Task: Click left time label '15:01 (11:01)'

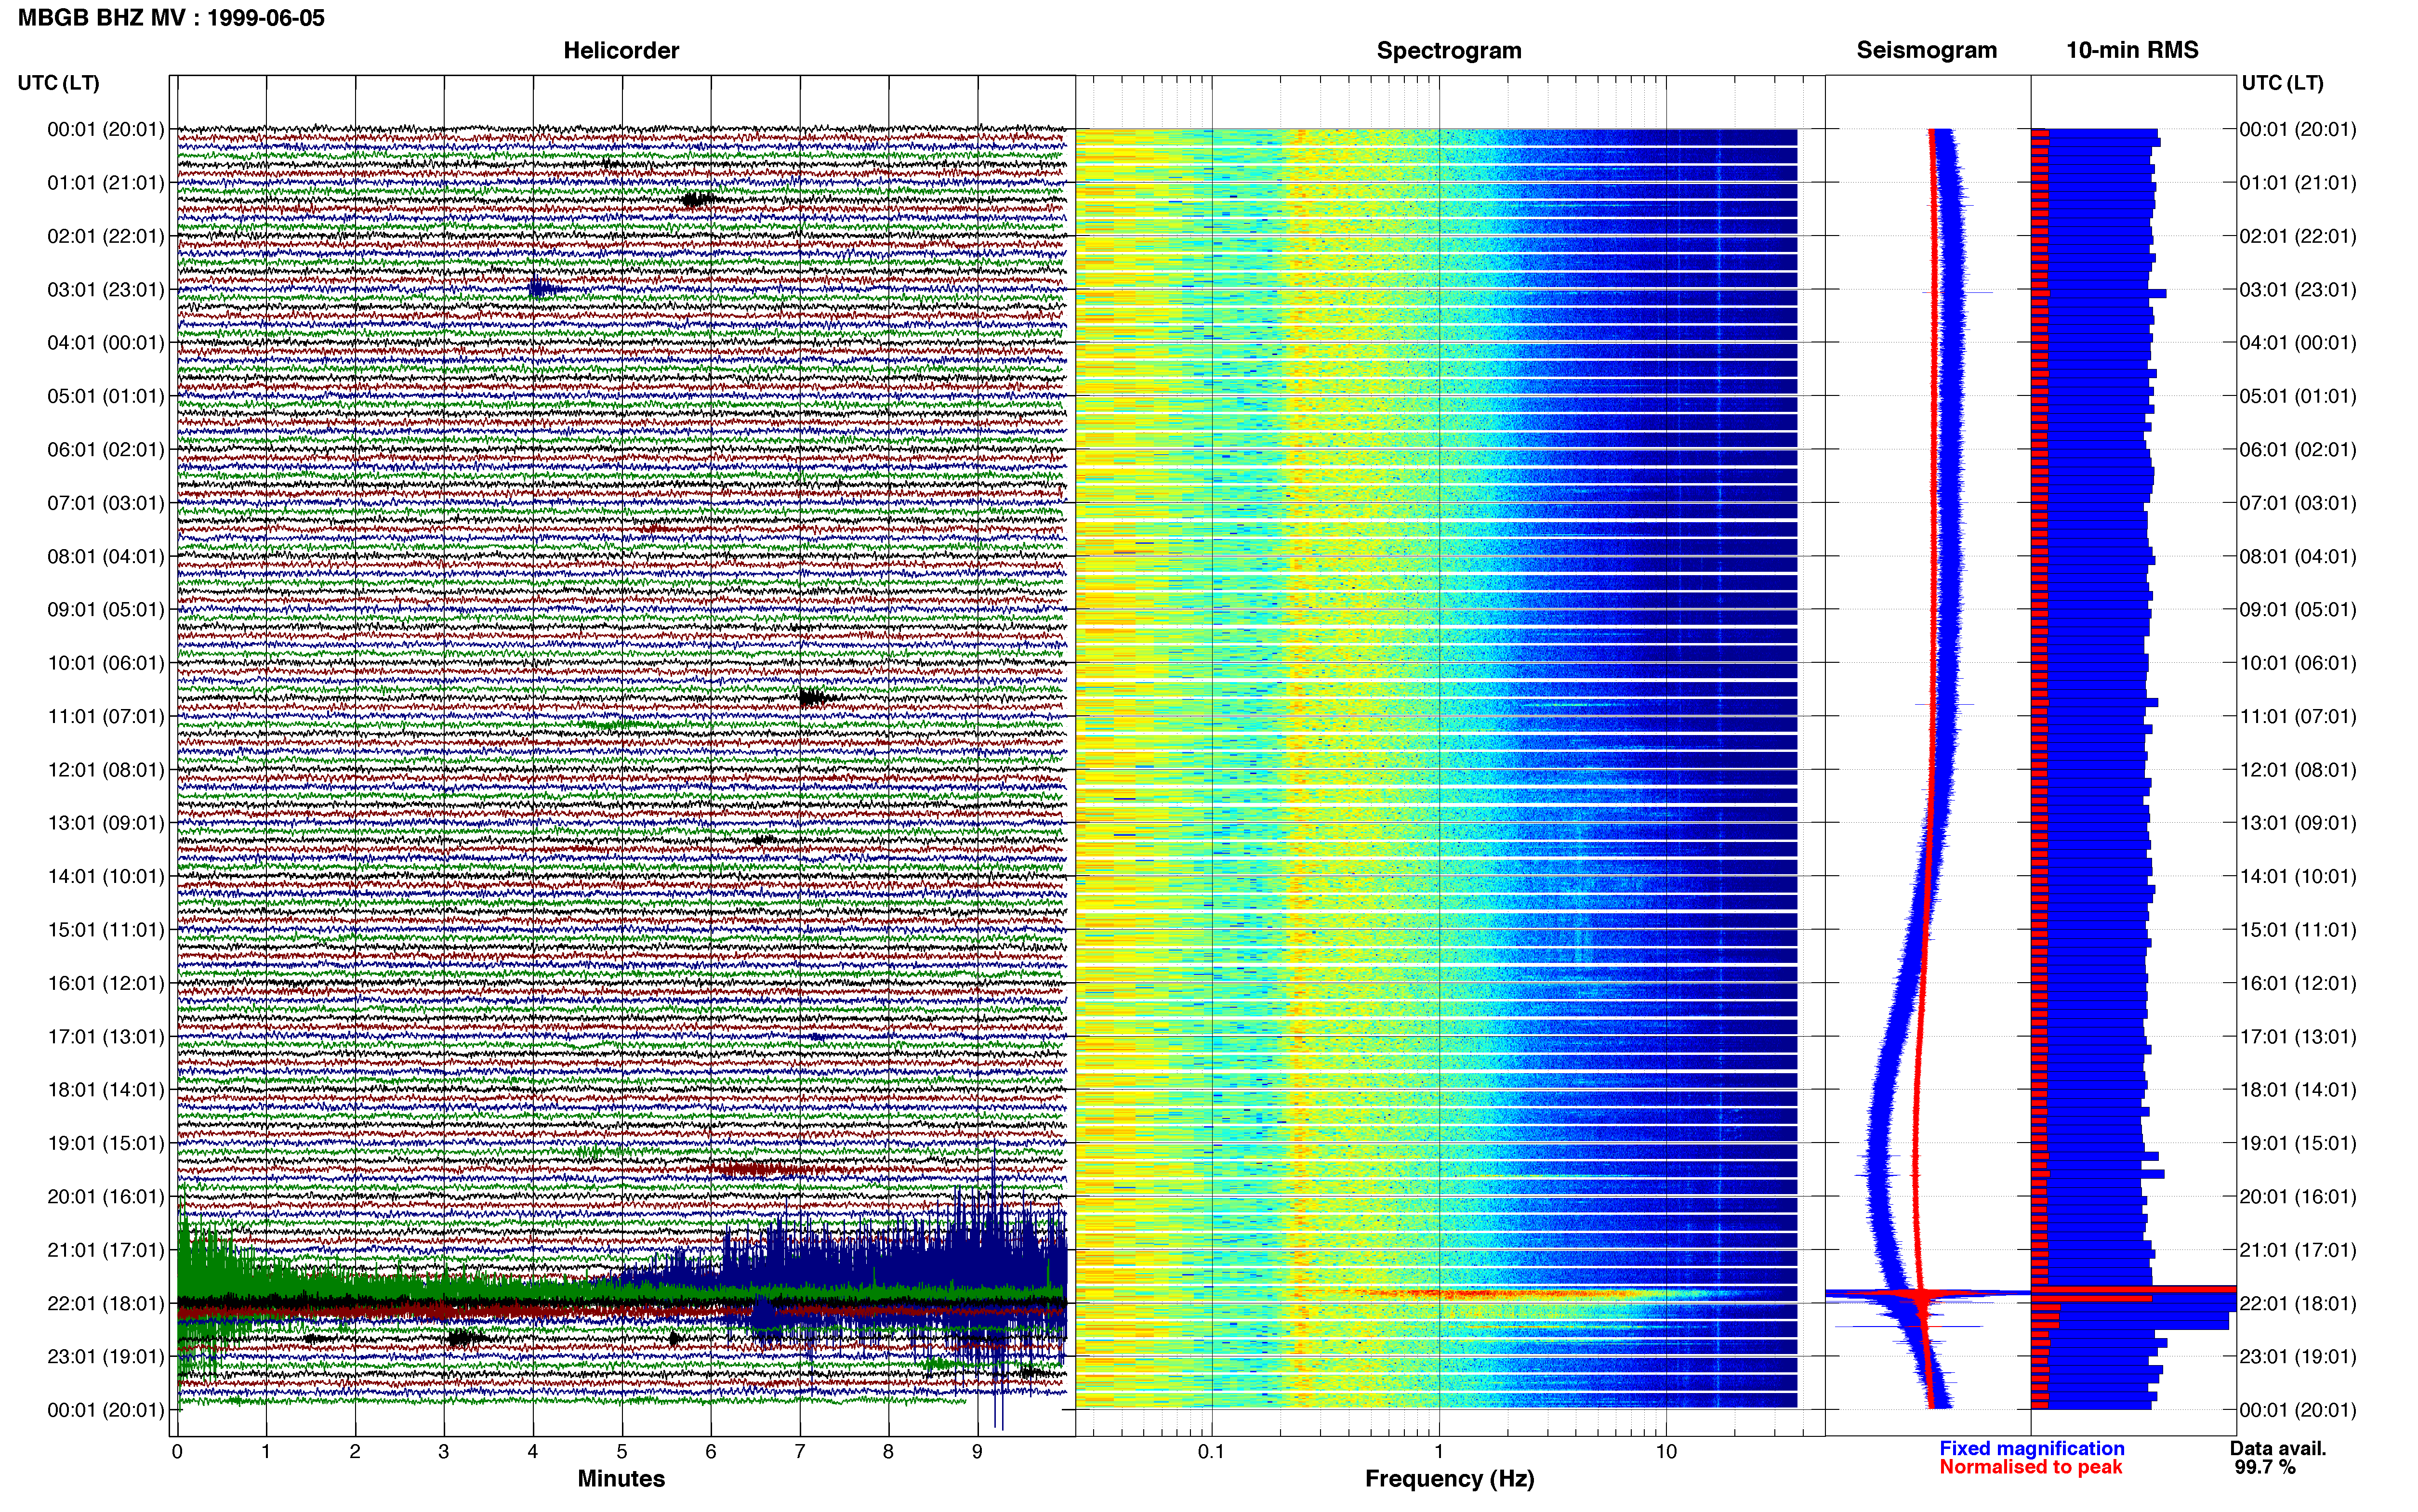Action: pyautogui.click(x=106, y=929)
